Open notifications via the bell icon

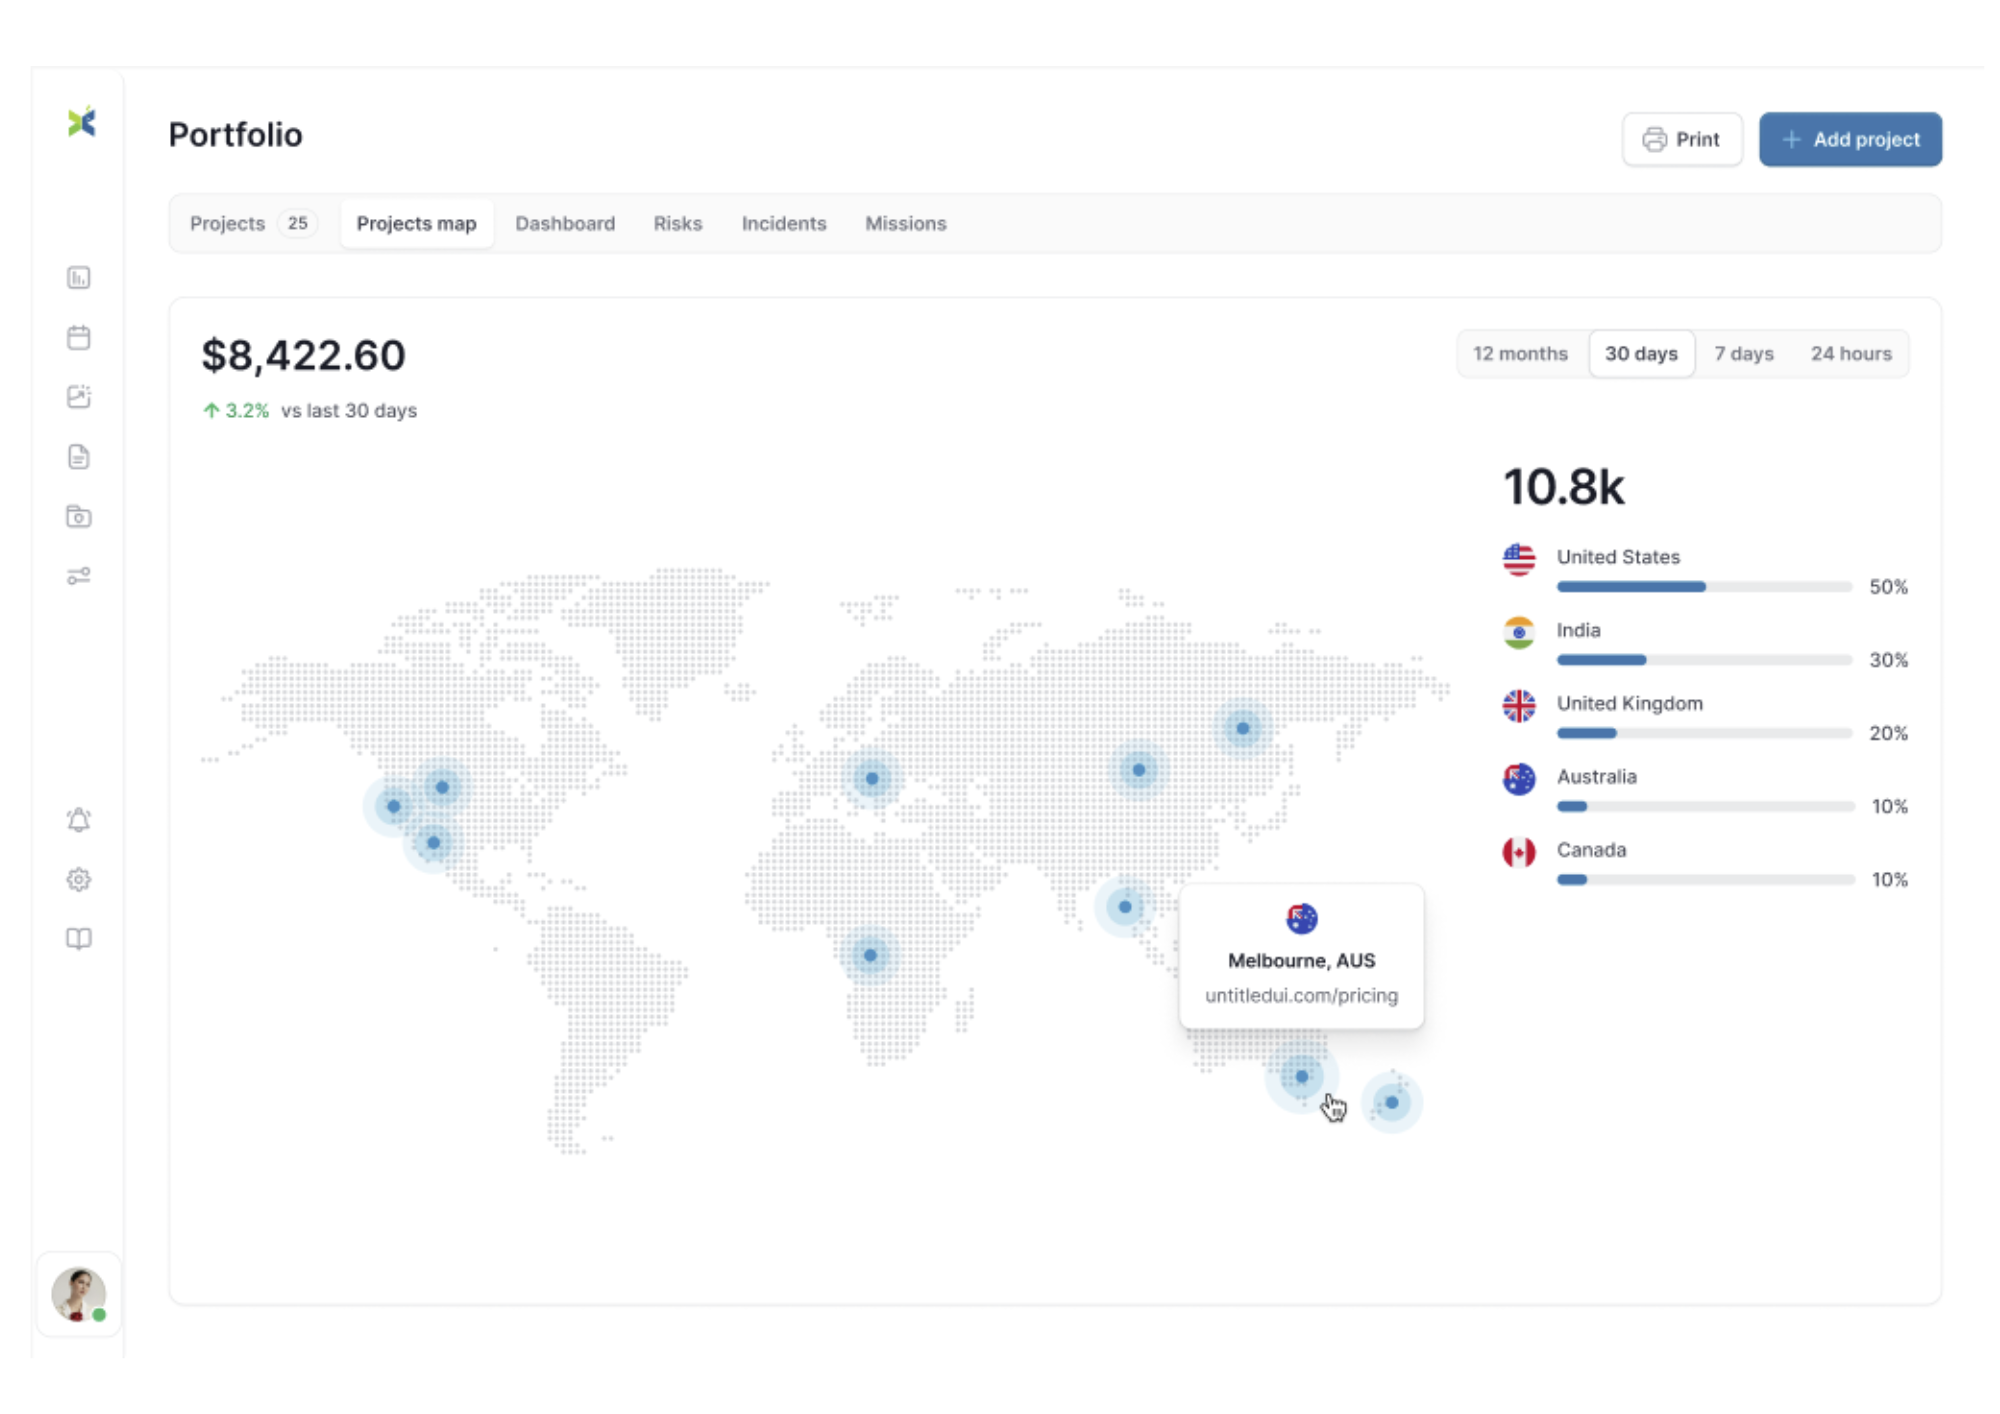tap(79, 821)
